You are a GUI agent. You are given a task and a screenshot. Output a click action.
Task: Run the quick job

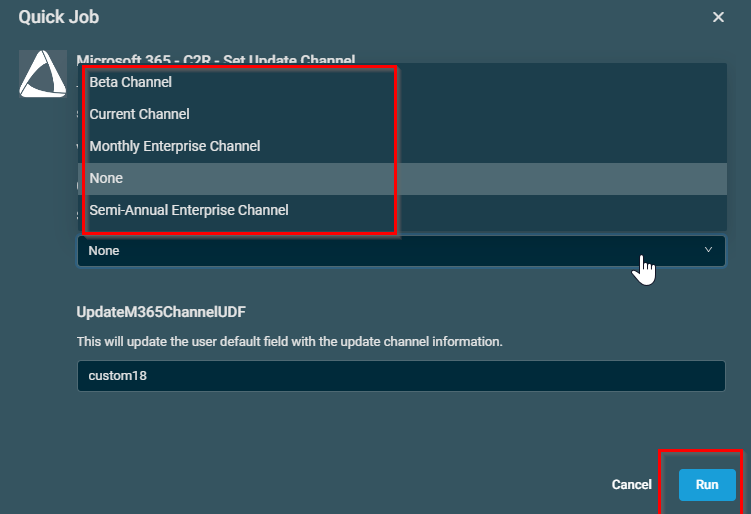click(x=707, y=484)
